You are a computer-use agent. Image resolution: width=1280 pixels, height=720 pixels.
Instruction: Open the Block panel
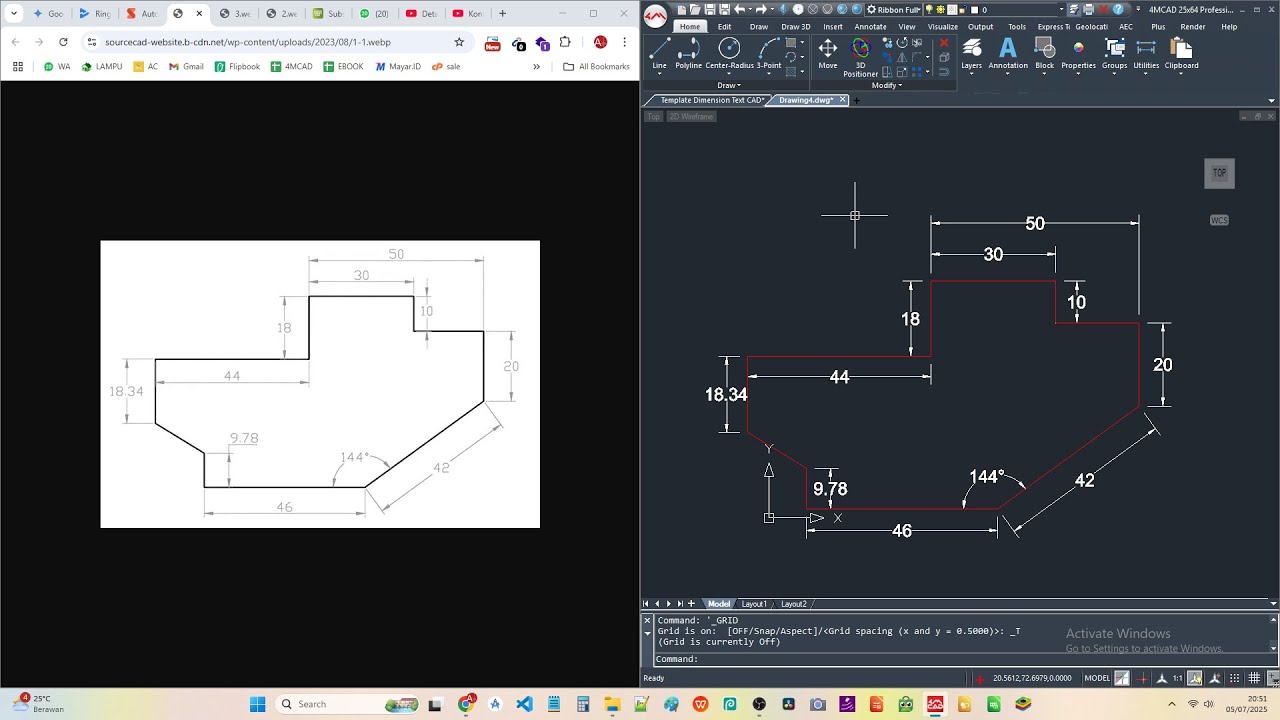coord(1044,54)
